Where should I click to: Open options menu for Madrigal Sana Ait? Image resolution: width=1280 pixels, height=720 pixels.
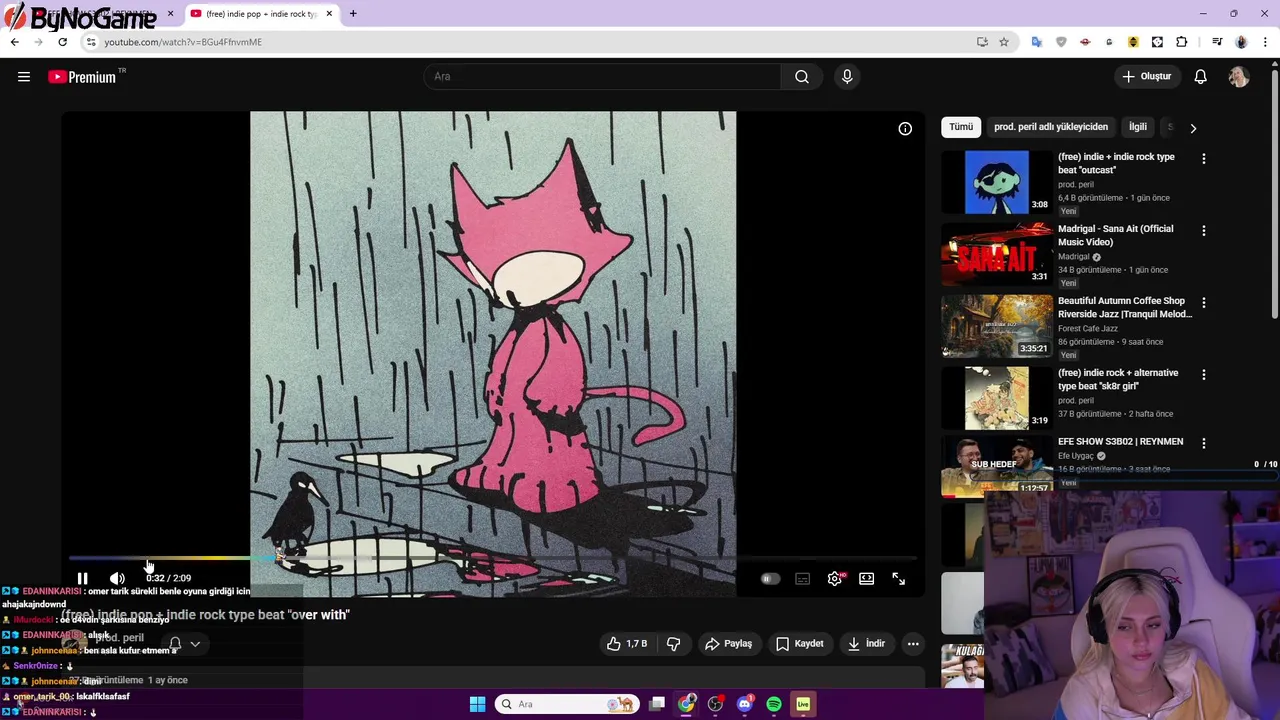click(1203, 231)
